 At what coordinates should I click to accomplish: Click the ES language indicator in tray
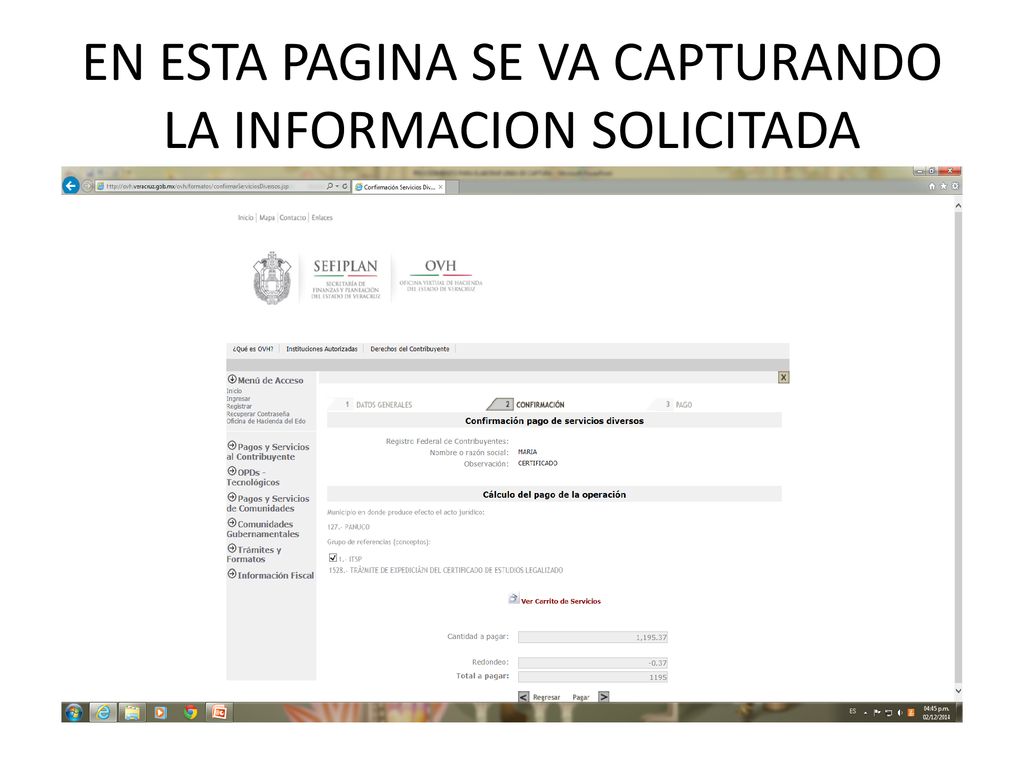[852, 711]
